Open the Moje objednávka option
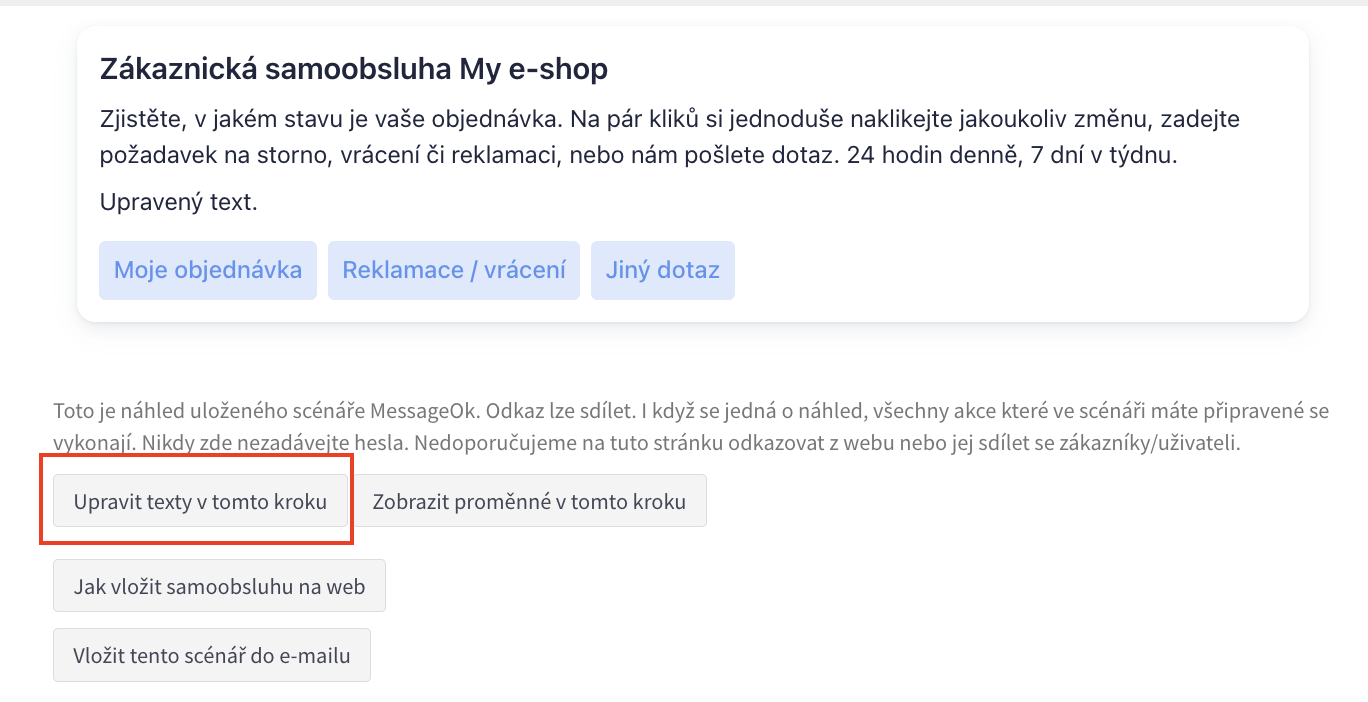Viewport: 1368px width, 702px height. [208, 270]
